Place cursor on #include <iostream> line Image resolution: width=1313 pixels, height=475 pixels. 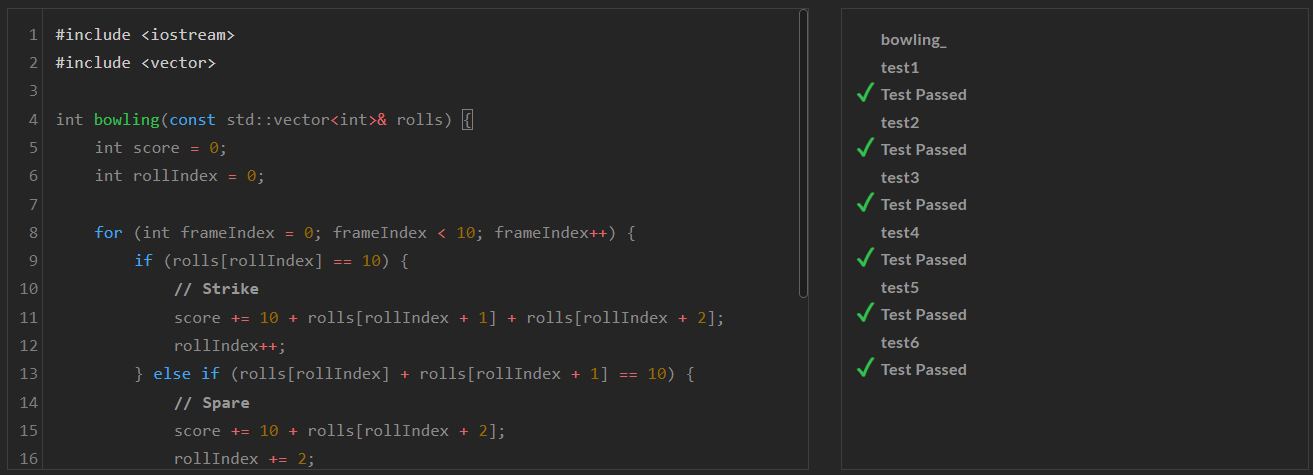tap(145, 35)
